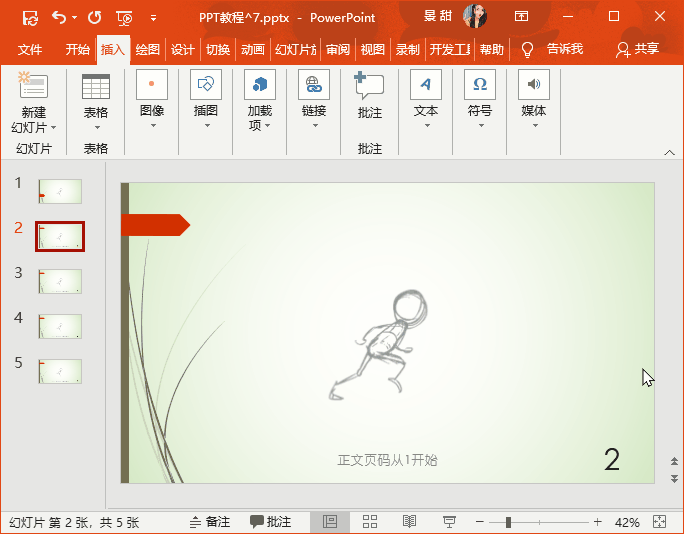Viewport: 684px width, 534px height.
Task: Click the 符号 omega symbol icon
Action: point(480,84)
